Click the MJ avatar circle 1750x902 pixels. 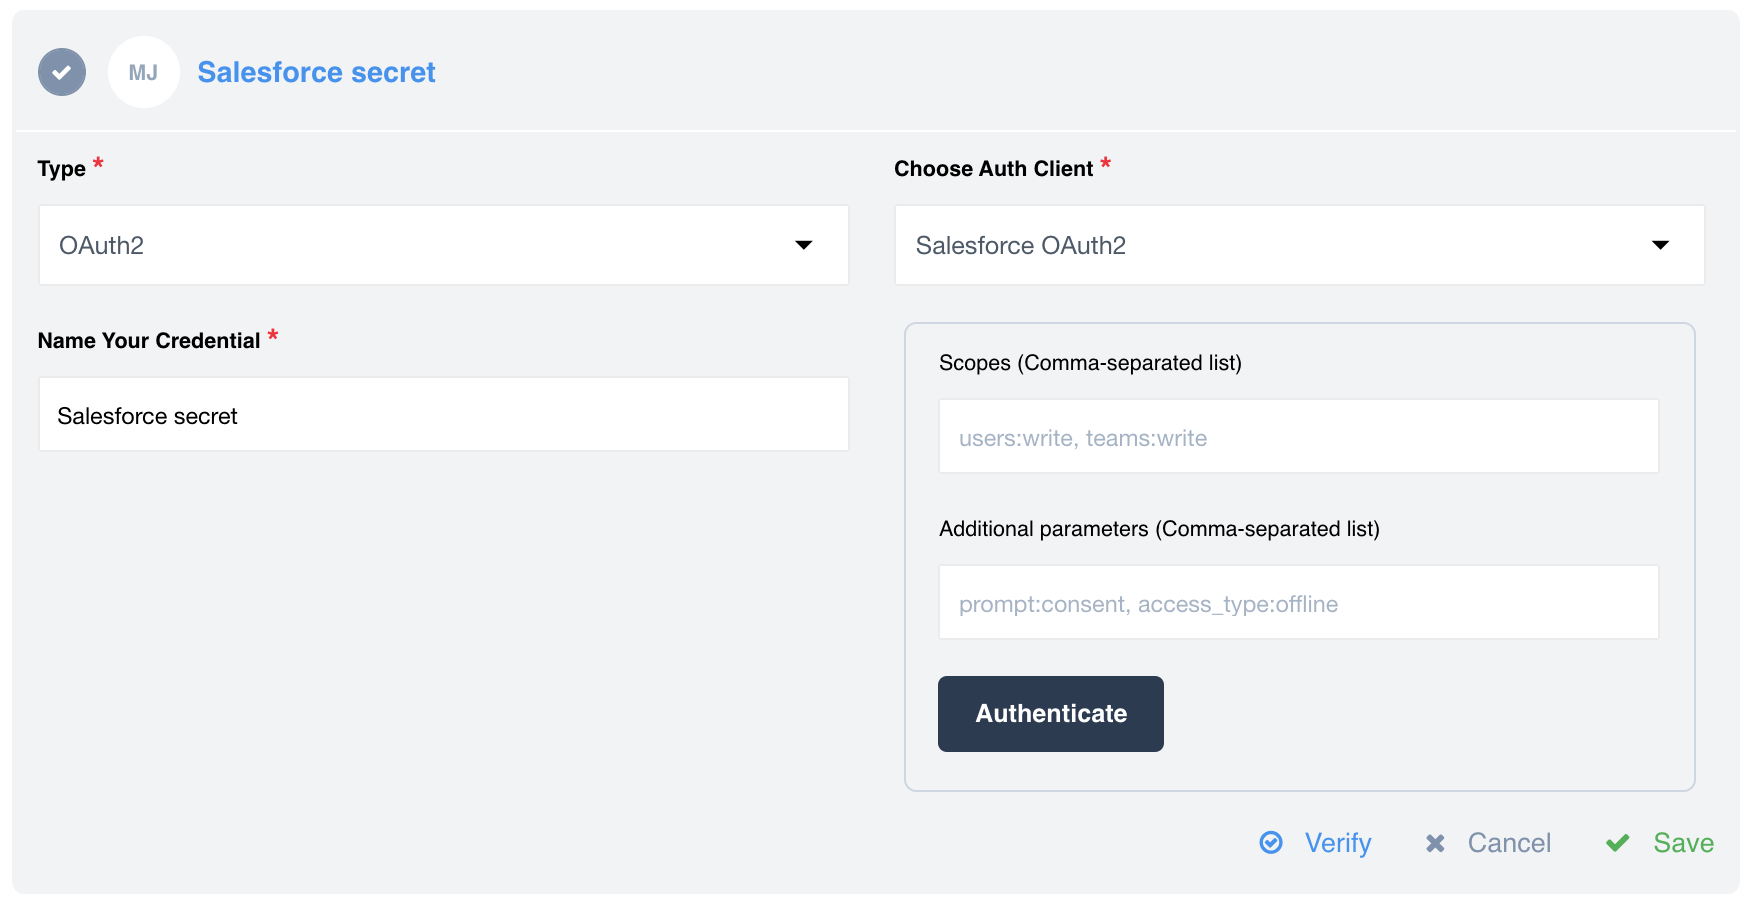click(144, 72)
